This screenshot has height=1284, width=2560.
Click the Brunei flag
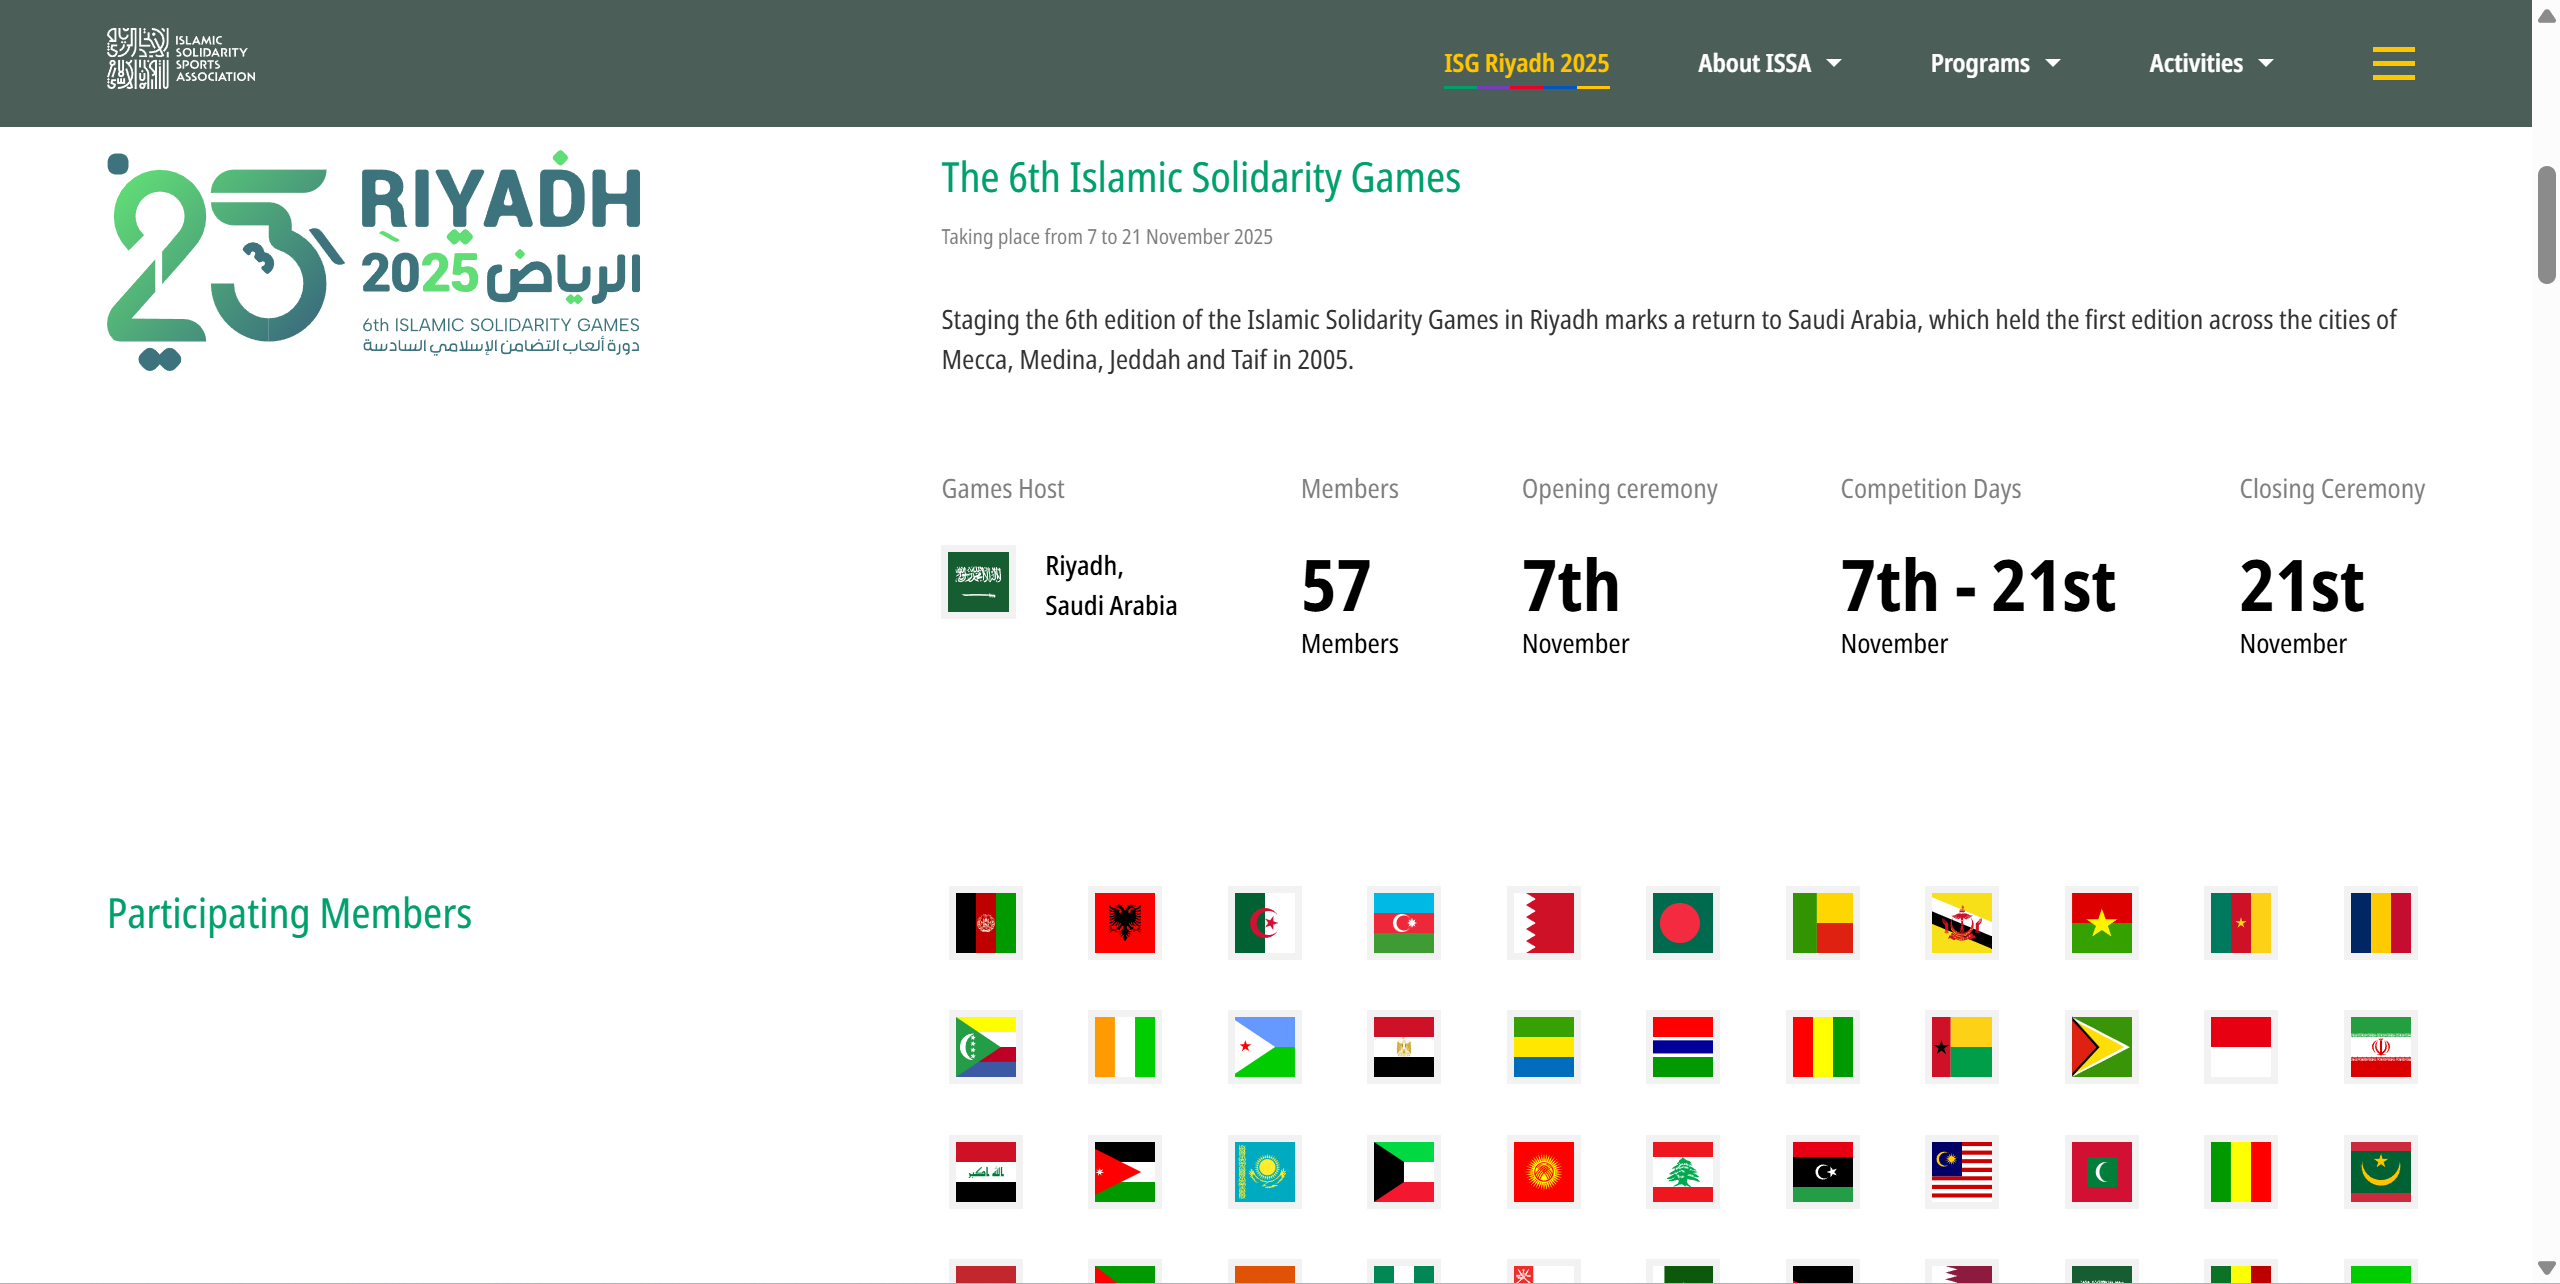click(1961, 922)
